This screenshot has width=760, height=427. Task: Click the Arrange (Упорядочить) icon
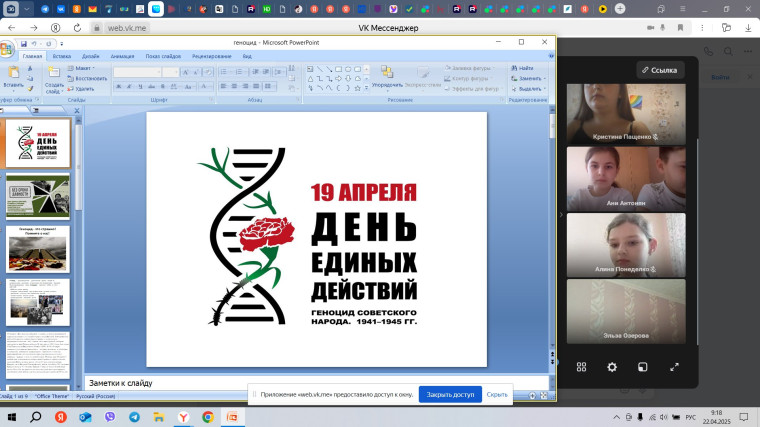coord(387,72)
